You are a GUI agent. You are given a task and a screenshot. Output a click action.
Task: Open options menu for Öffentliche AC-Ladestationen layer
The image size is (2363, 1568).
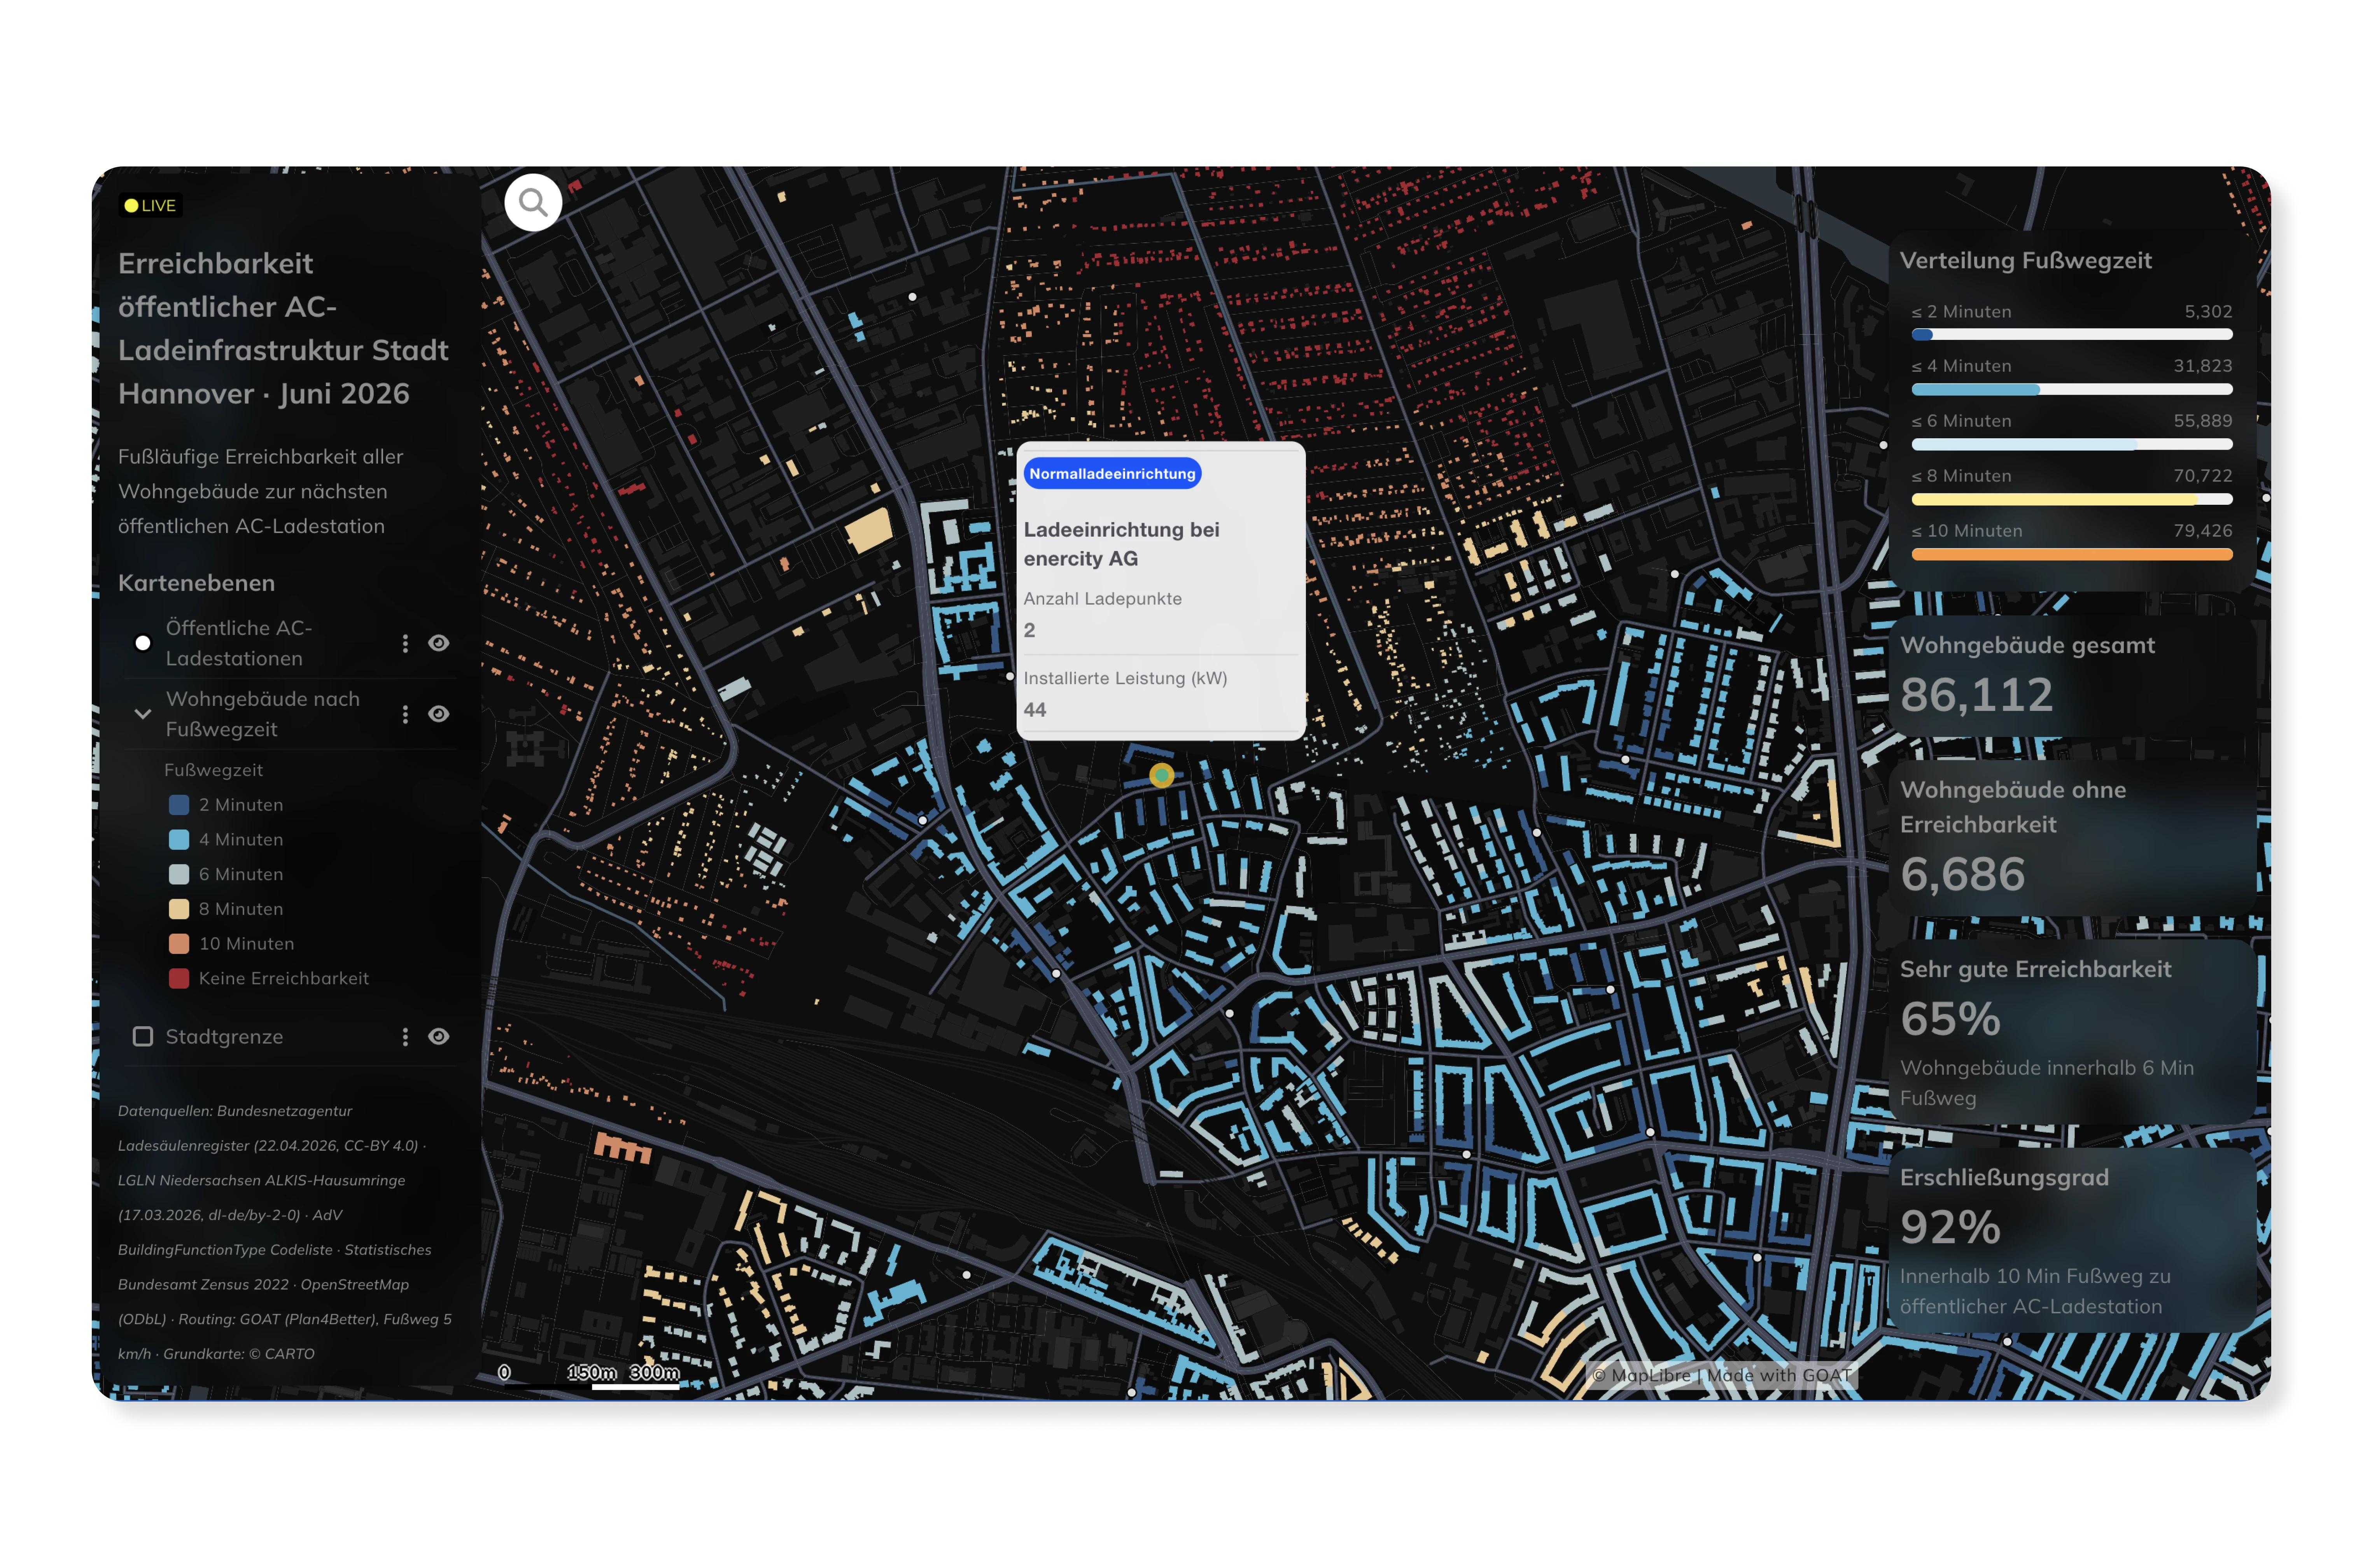(405, 643)
